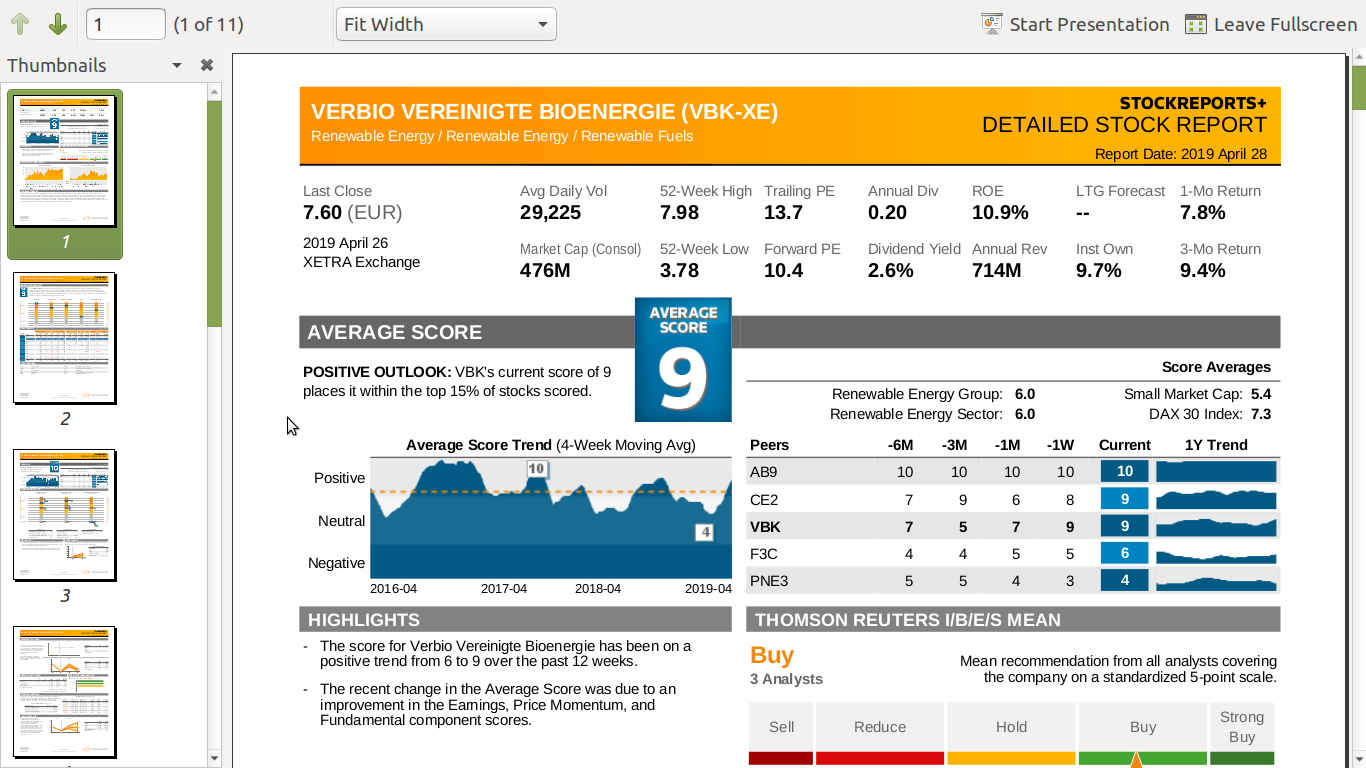Click the bold peer name 'VBK'
Viewport: 1366px width, 768px height.
pyautogui.click(x=765, y=526)
